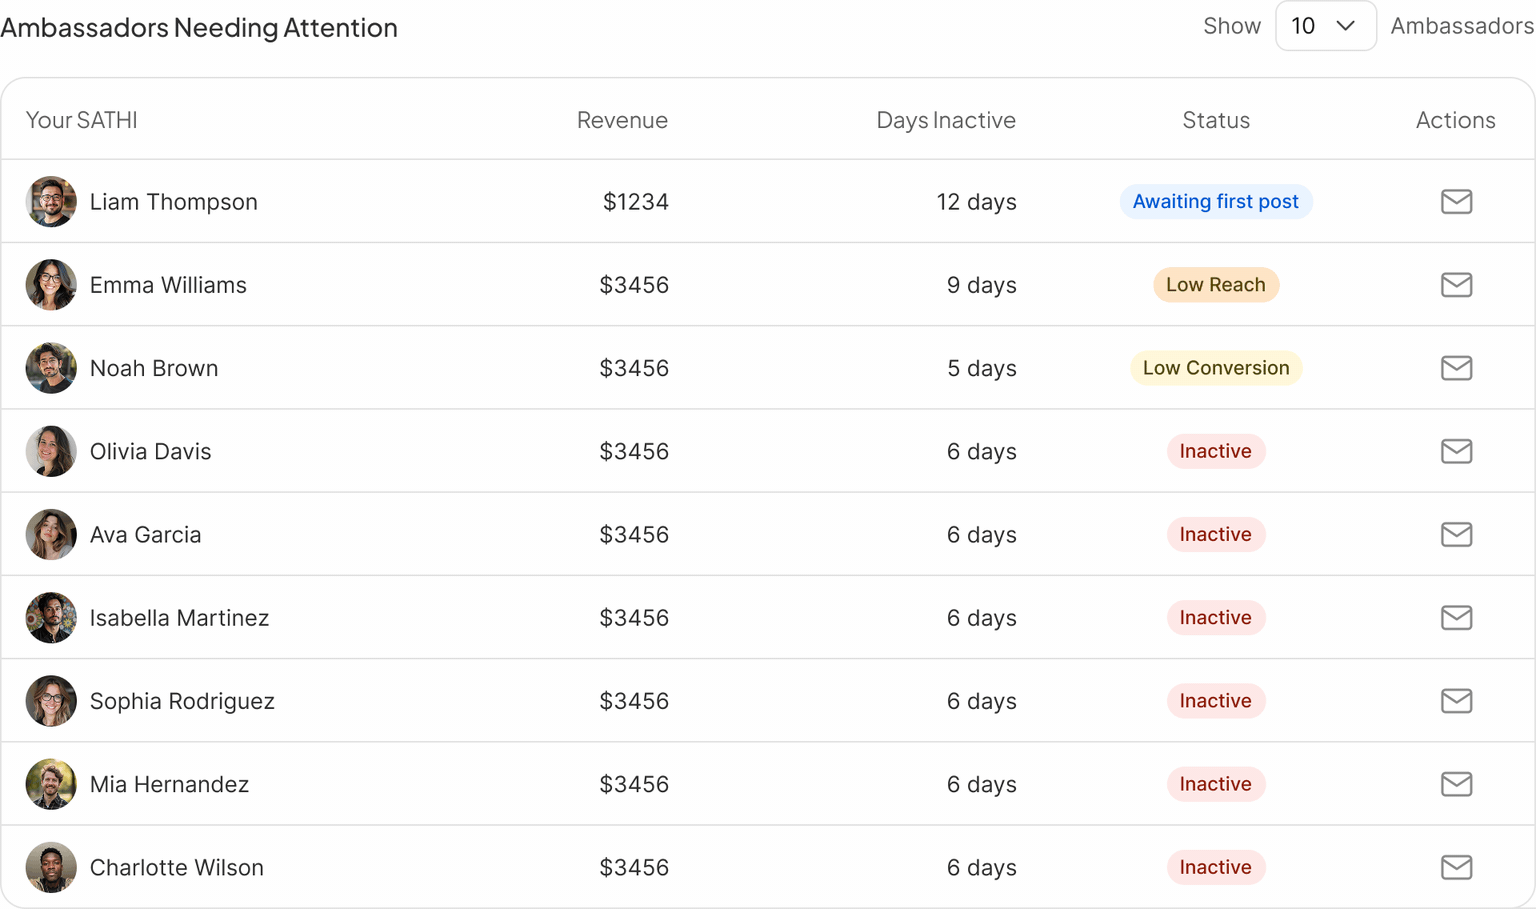1536x909 pixels.
Task: Click Mia Hernandez's avatar picture
Action: [x=51, y=784]
